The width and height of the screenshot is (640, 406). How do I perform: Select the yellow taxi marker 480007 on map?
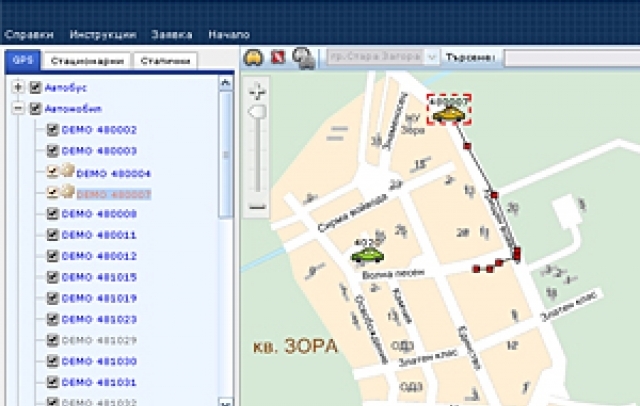point(450,115)
